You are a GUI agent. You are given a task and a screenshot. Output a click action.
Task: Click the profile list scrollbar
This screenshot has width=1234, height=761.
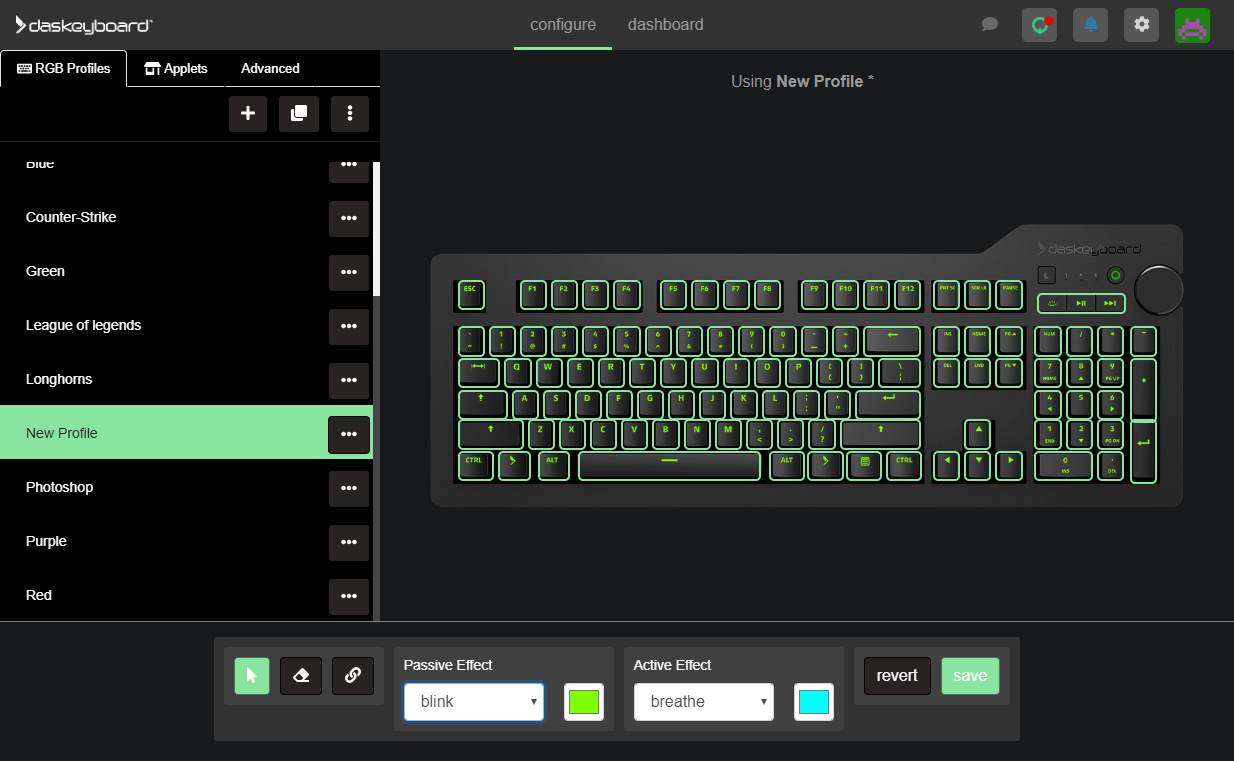(377, 229)
